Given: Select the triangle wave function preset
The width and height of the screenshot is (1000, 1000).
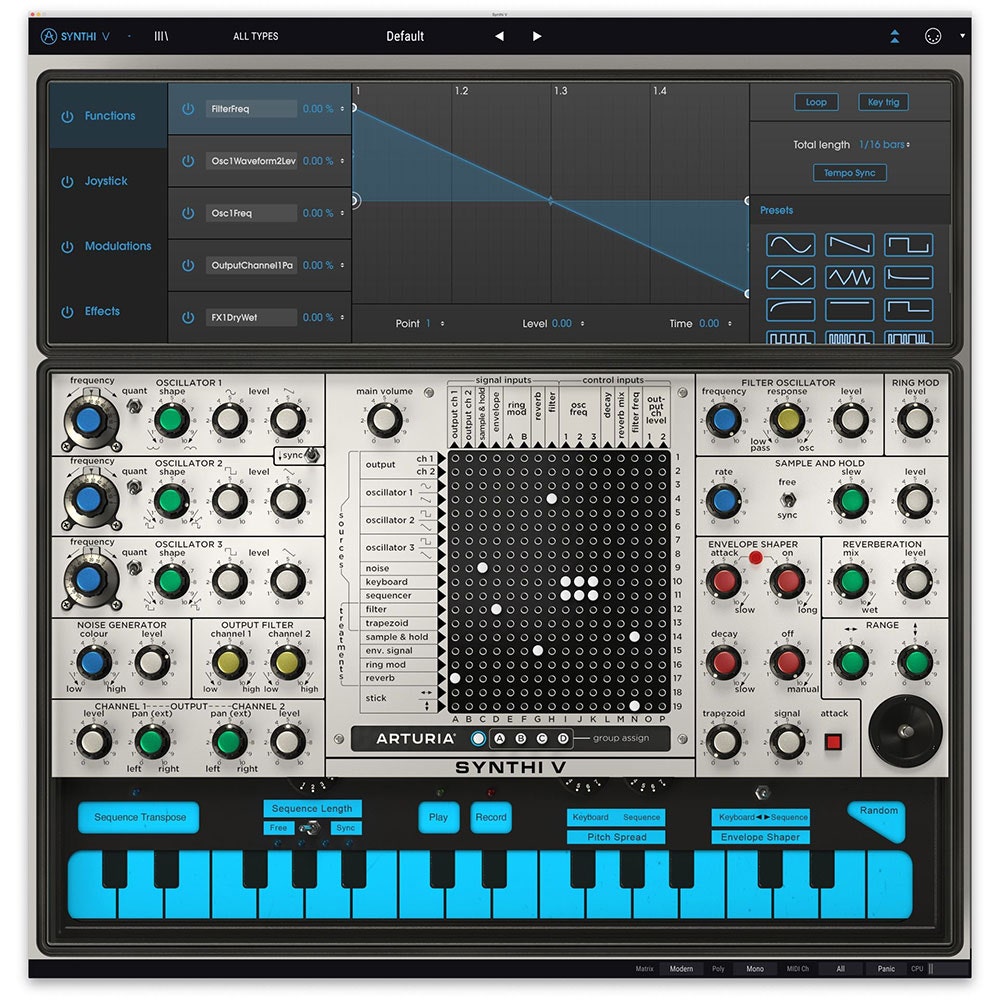Looking at the screenshot, I should (x=790, y=277).
